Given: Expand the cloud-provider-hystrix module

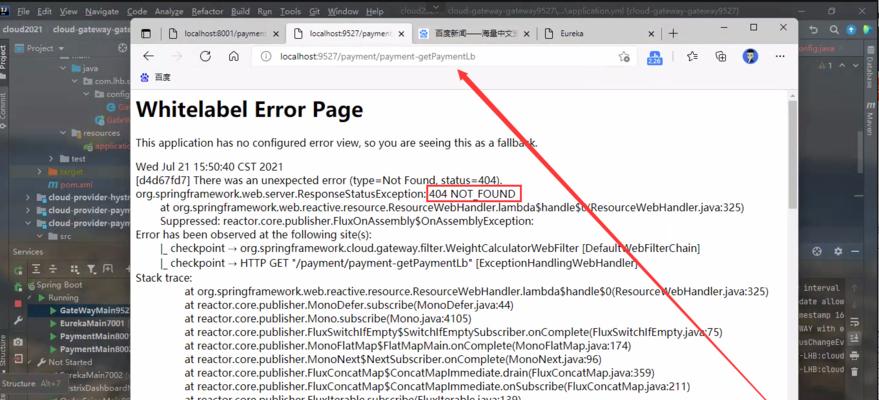Looking at the screenshot, I should 28,198.
